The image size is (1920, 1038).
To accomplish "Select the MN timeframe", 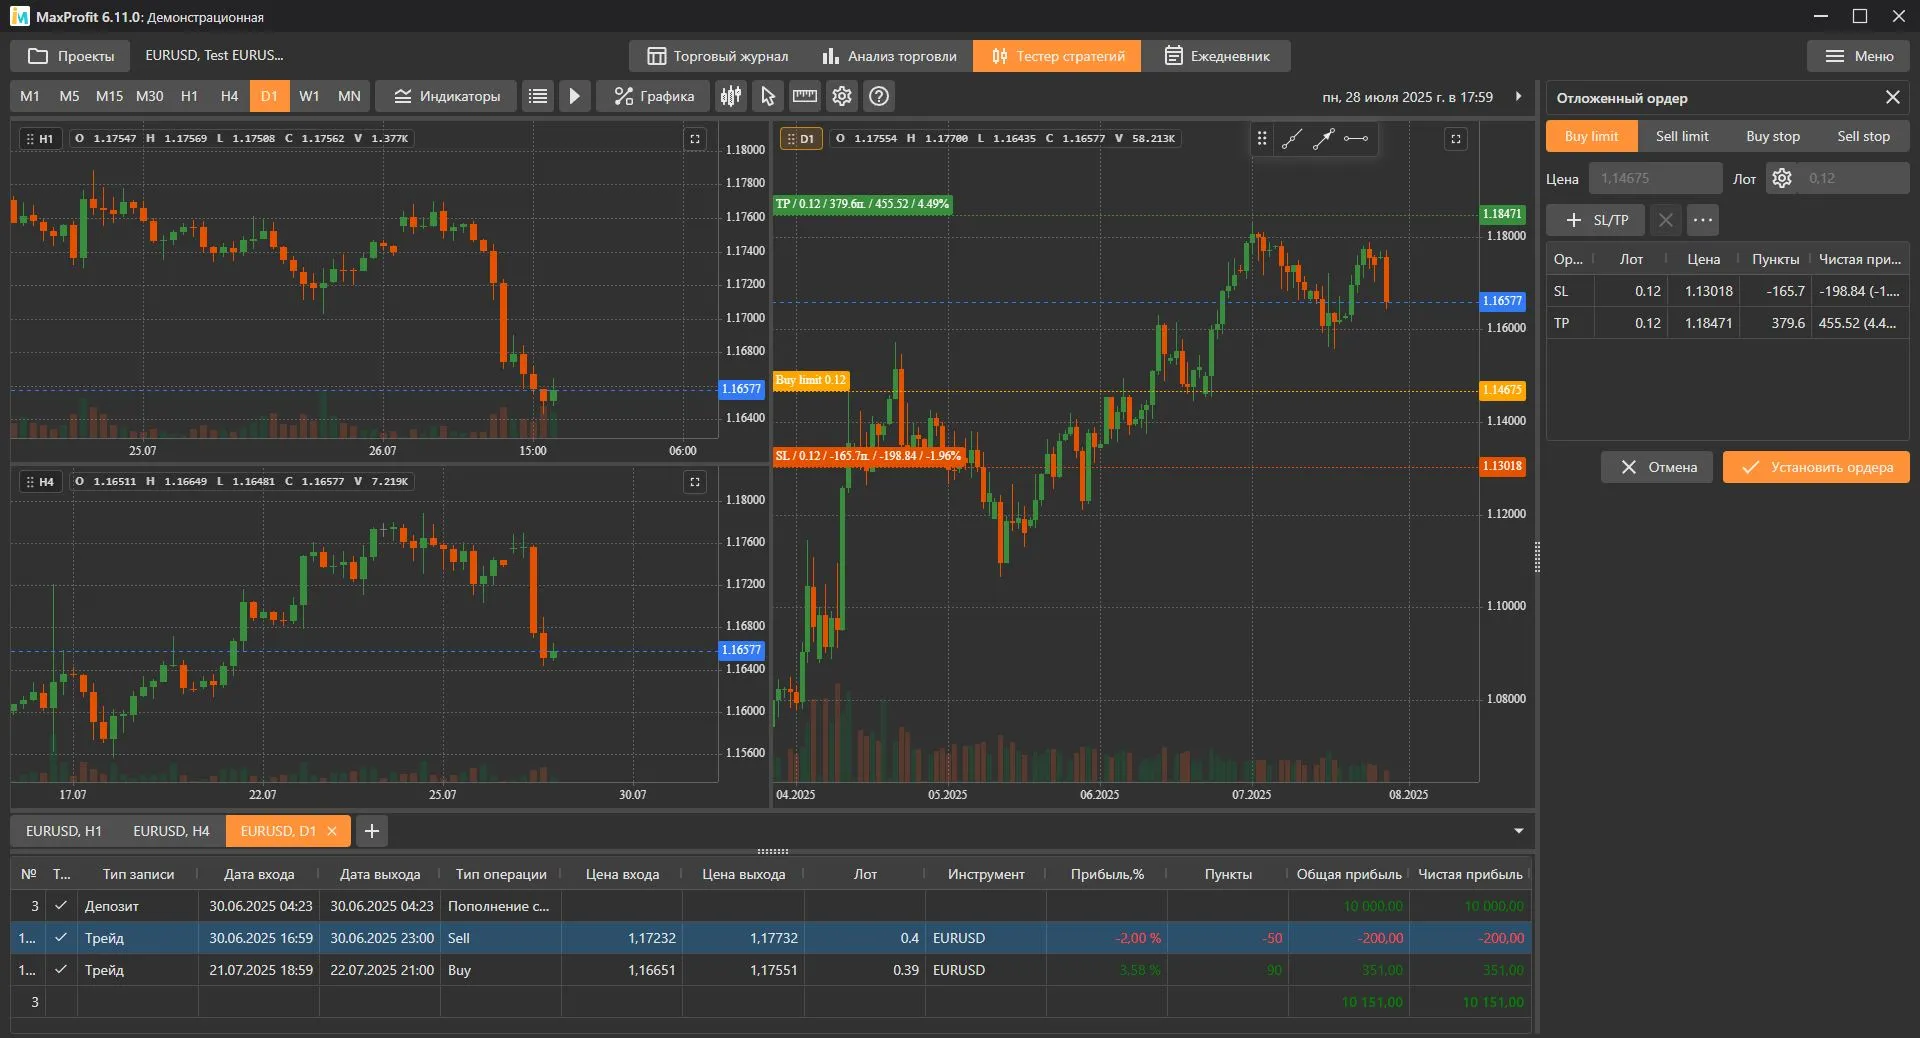I will click(x=349, y=96).
